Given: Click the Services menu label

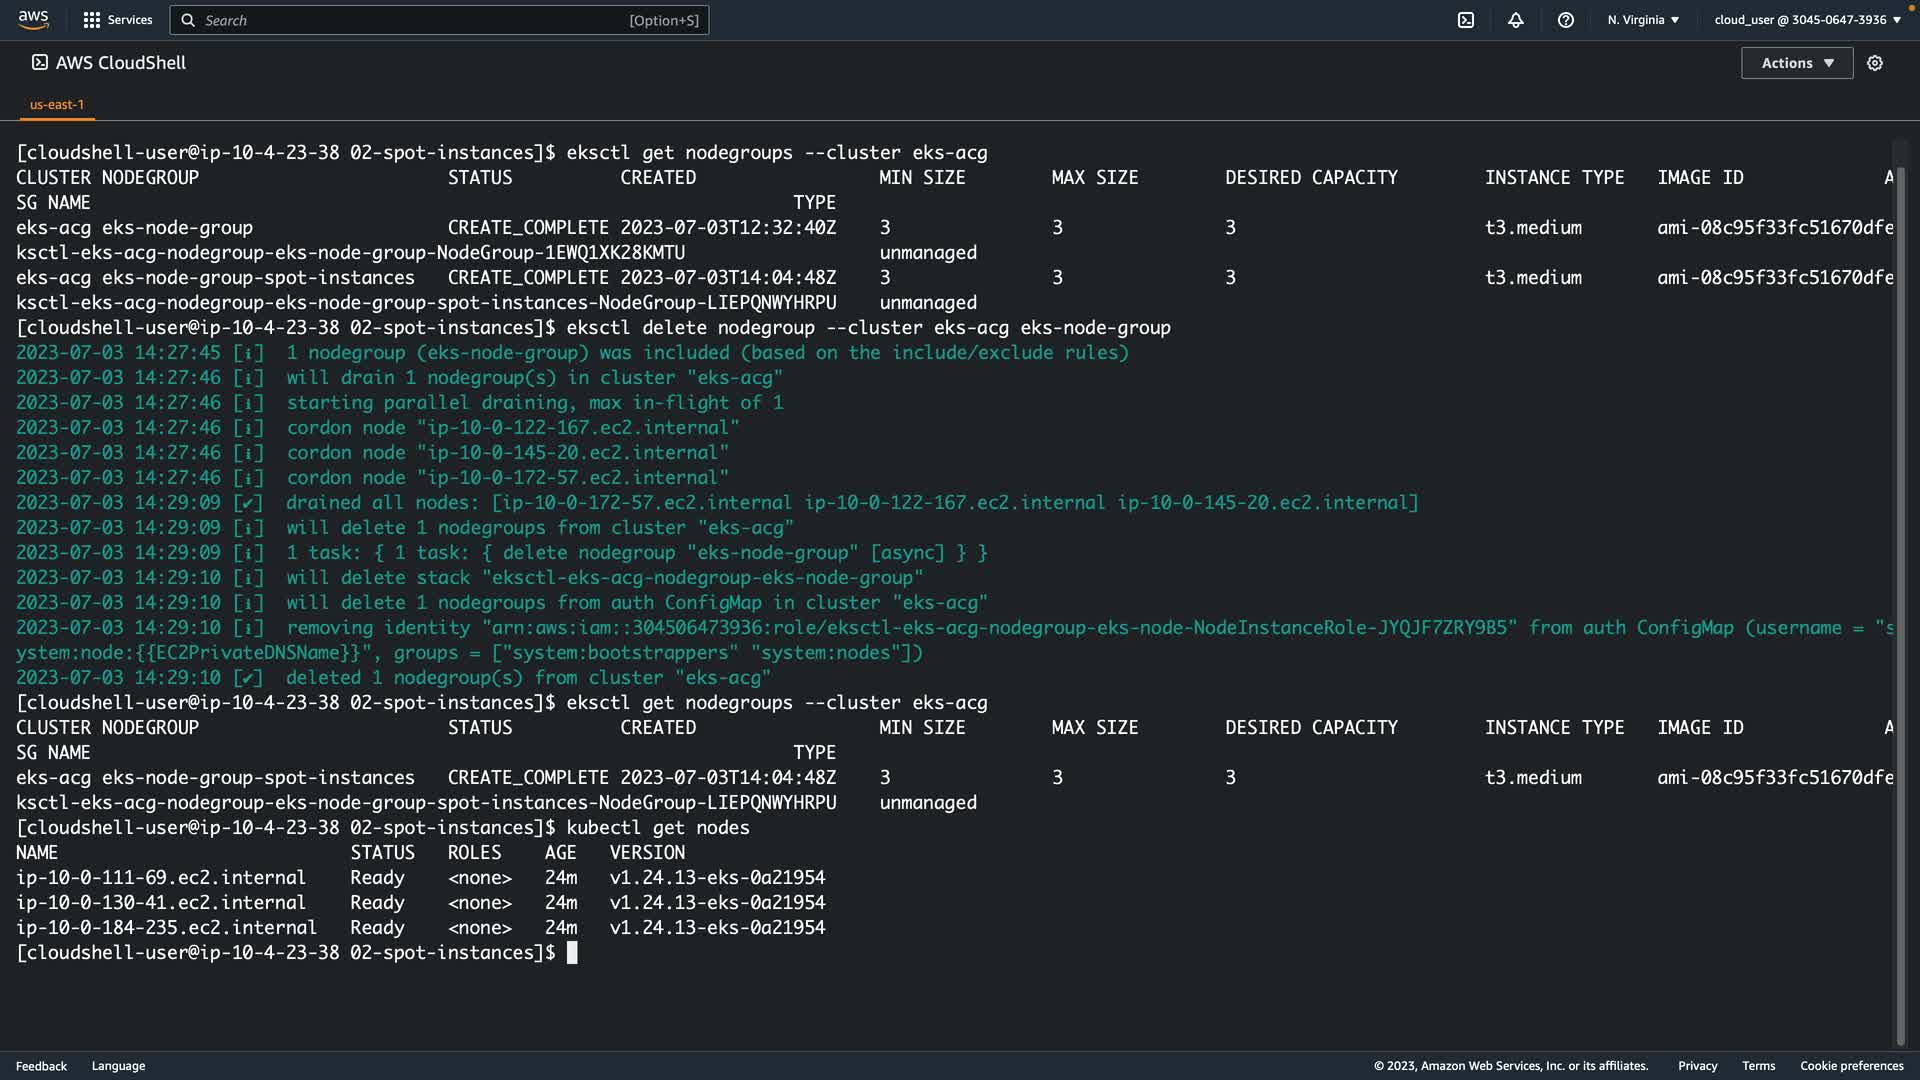Looking at the screenshot, I should pos(130,20).
